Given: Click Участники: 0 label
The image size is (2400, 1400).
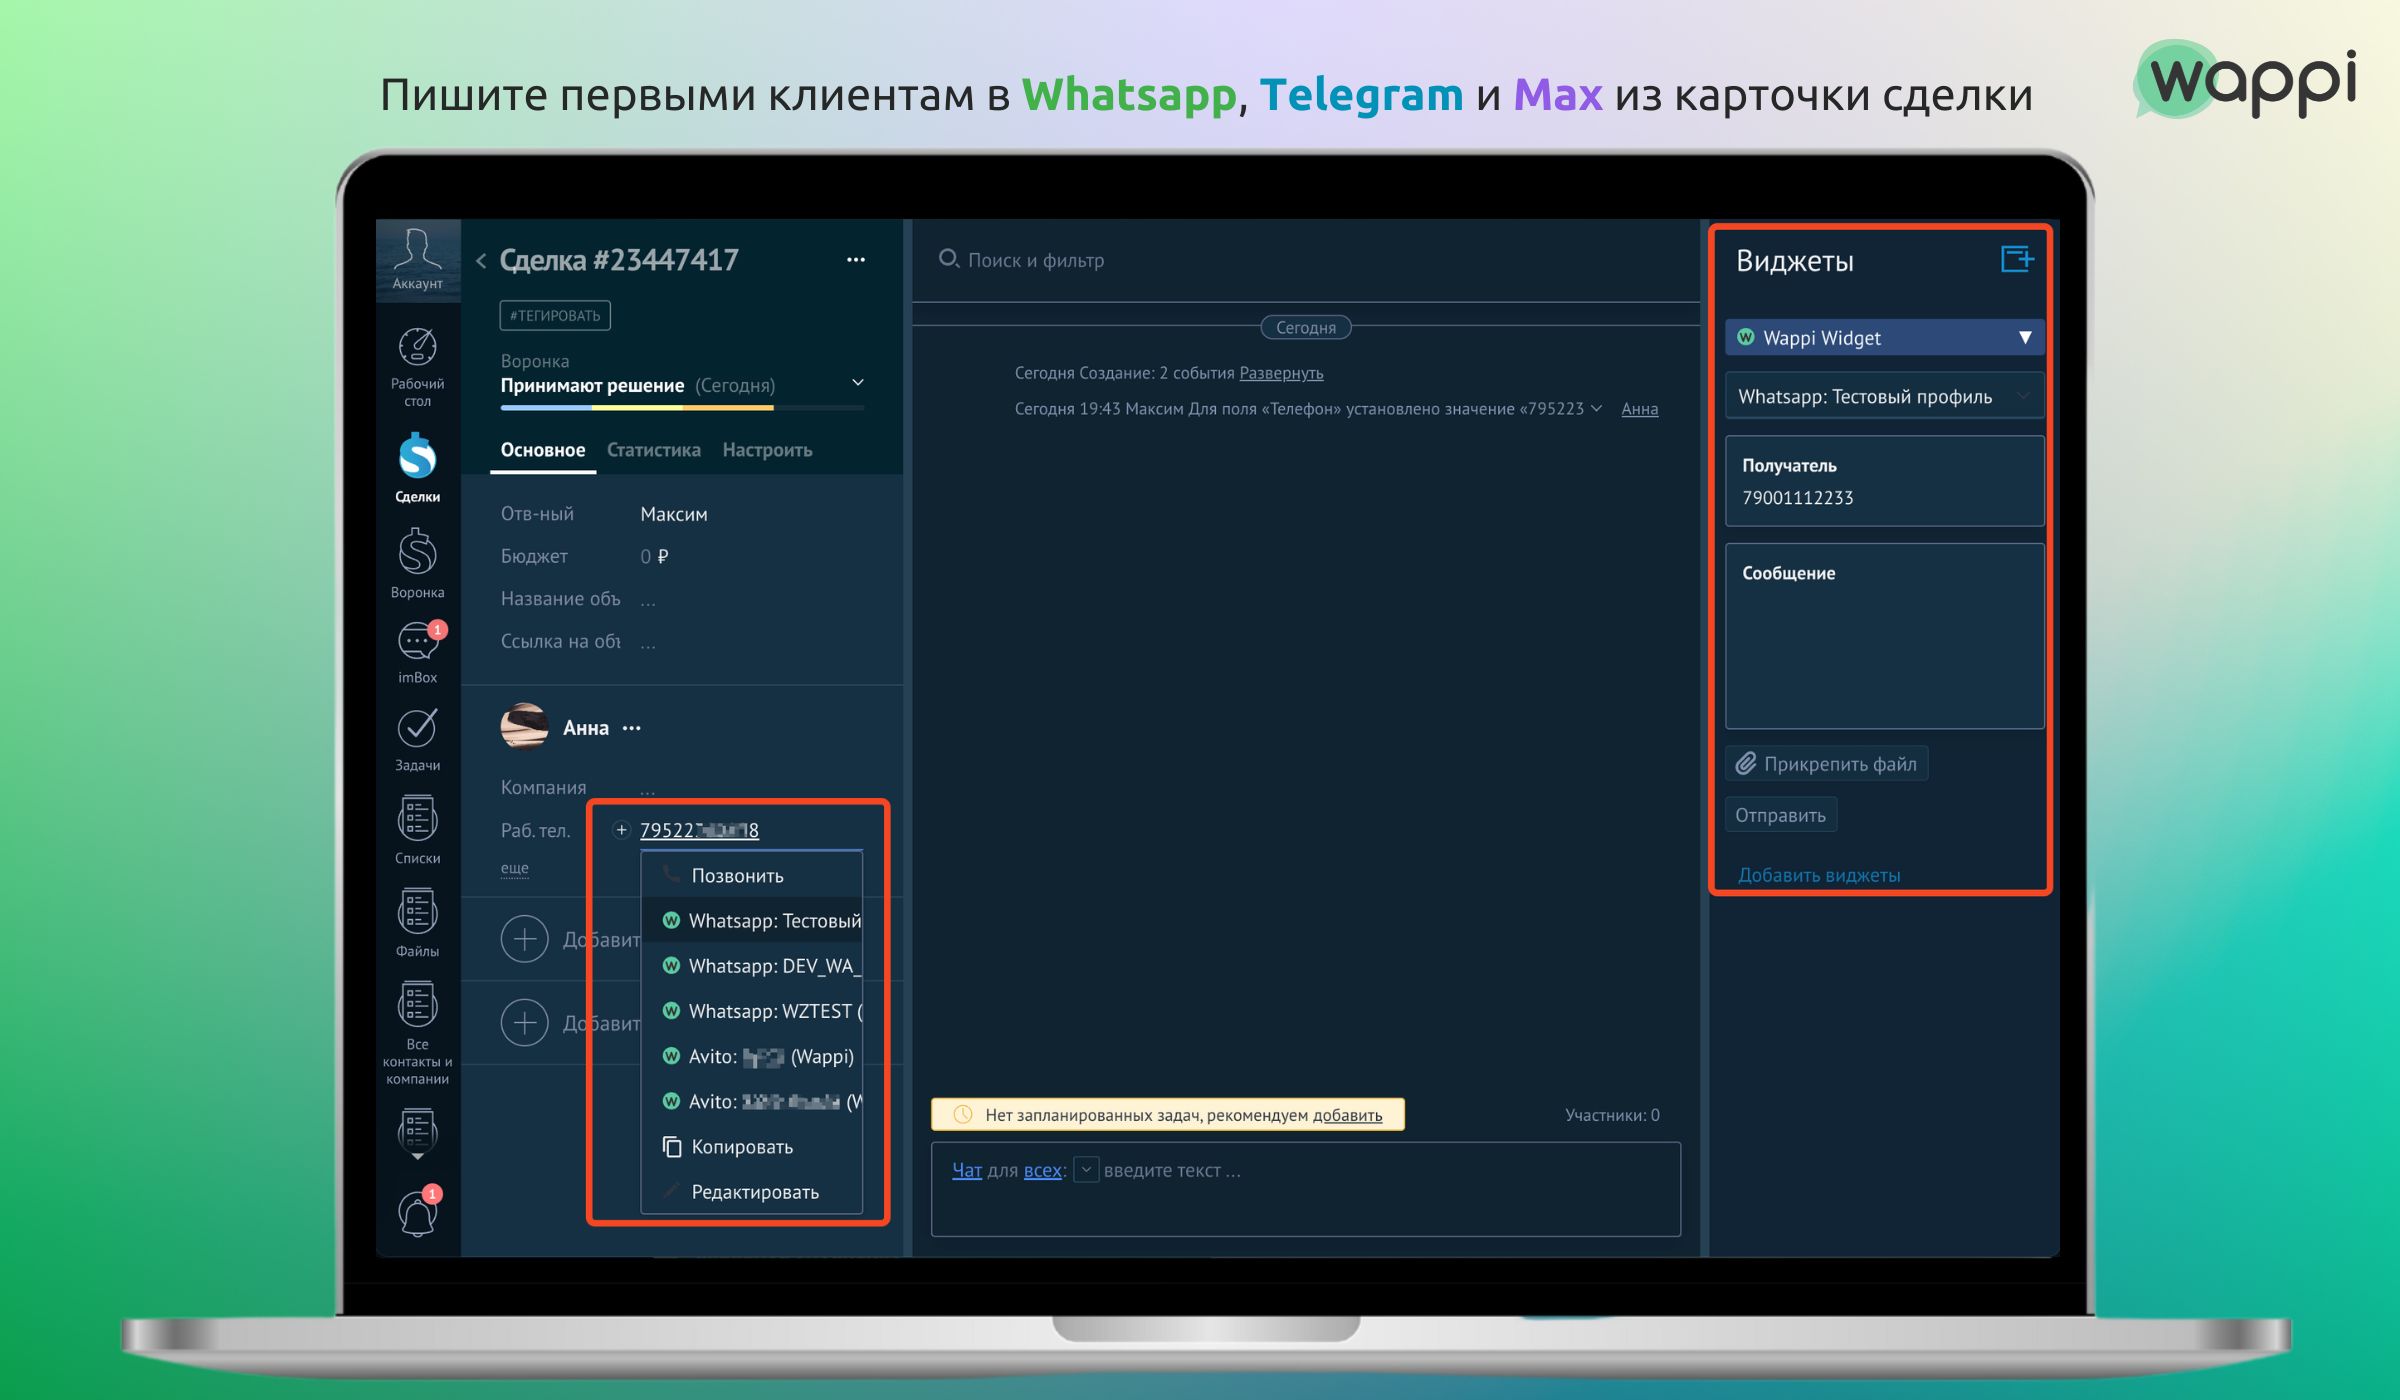Looking at the screenshot, I should pos(1612,1115).
